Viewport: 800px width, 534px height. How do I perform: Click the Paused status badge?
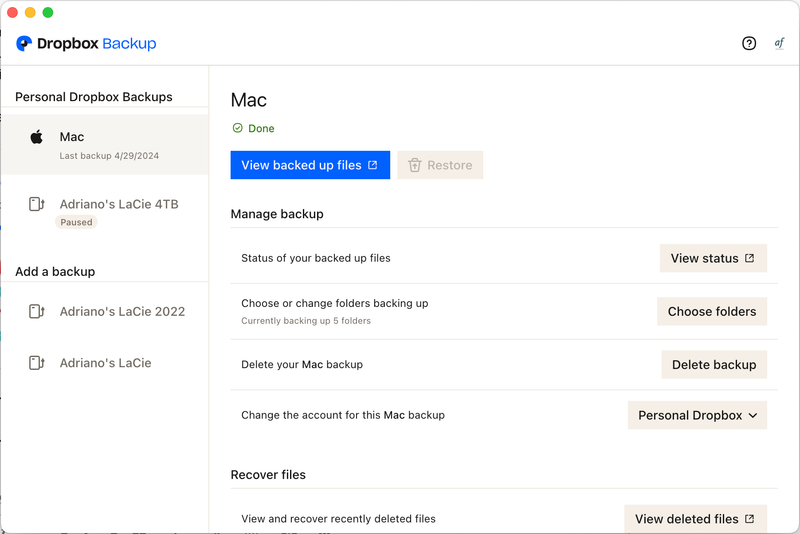point(76,222)
